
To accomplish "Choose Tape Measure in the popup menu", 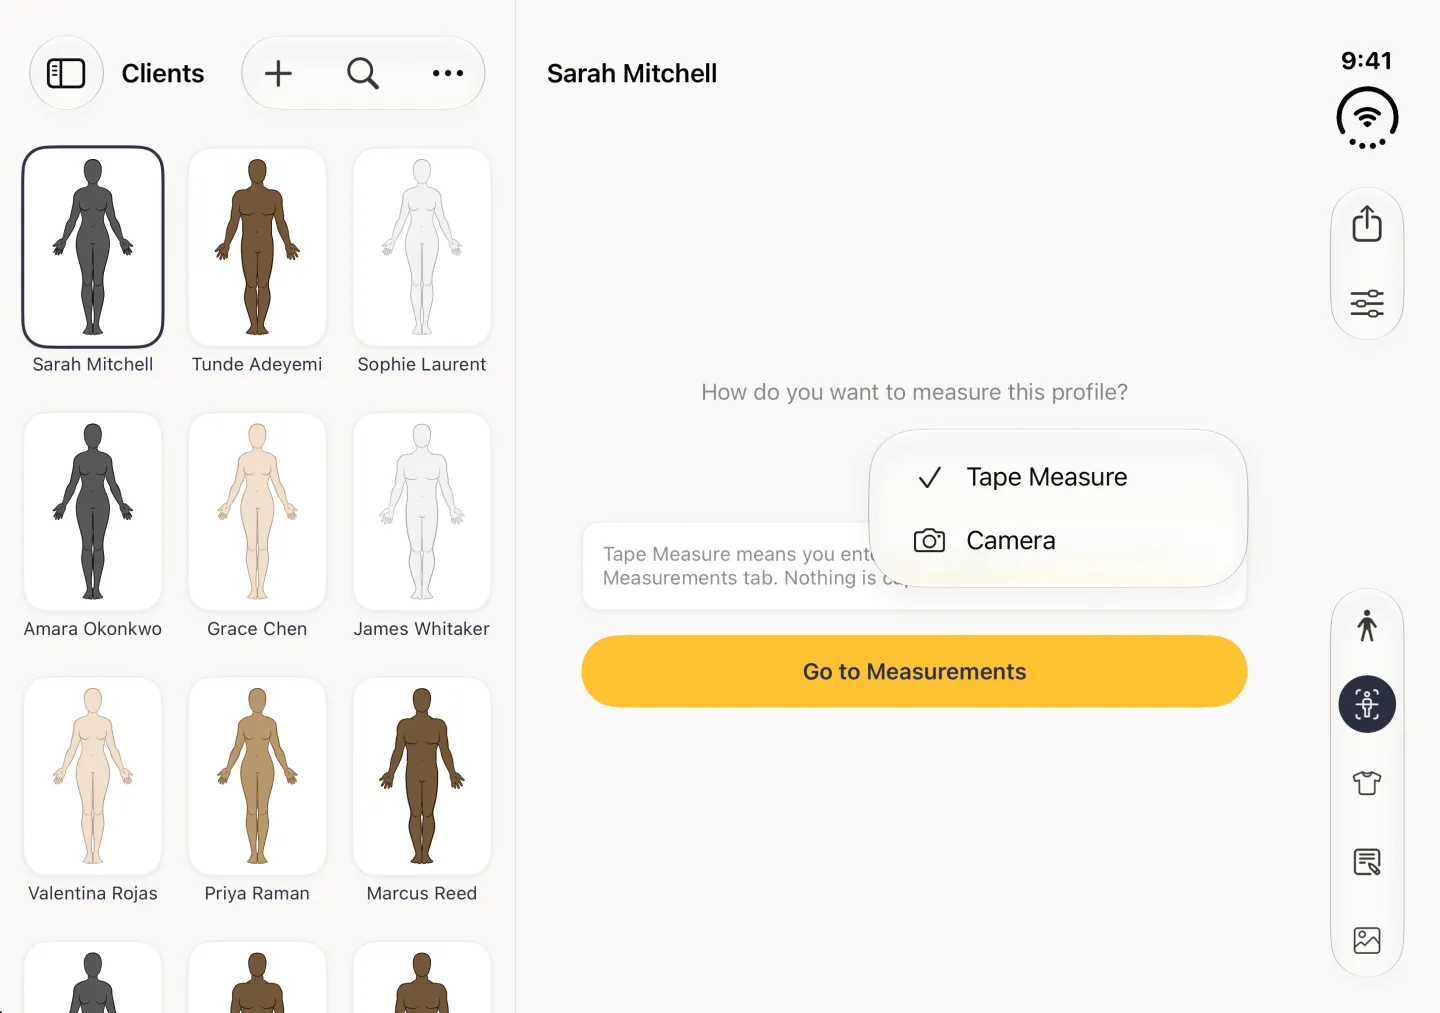I will [x=1058, y=477].
